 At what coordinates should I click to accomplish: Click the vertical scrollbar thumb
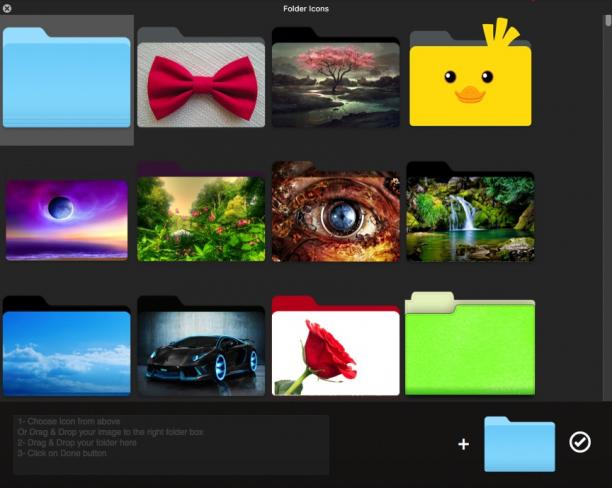608,20
